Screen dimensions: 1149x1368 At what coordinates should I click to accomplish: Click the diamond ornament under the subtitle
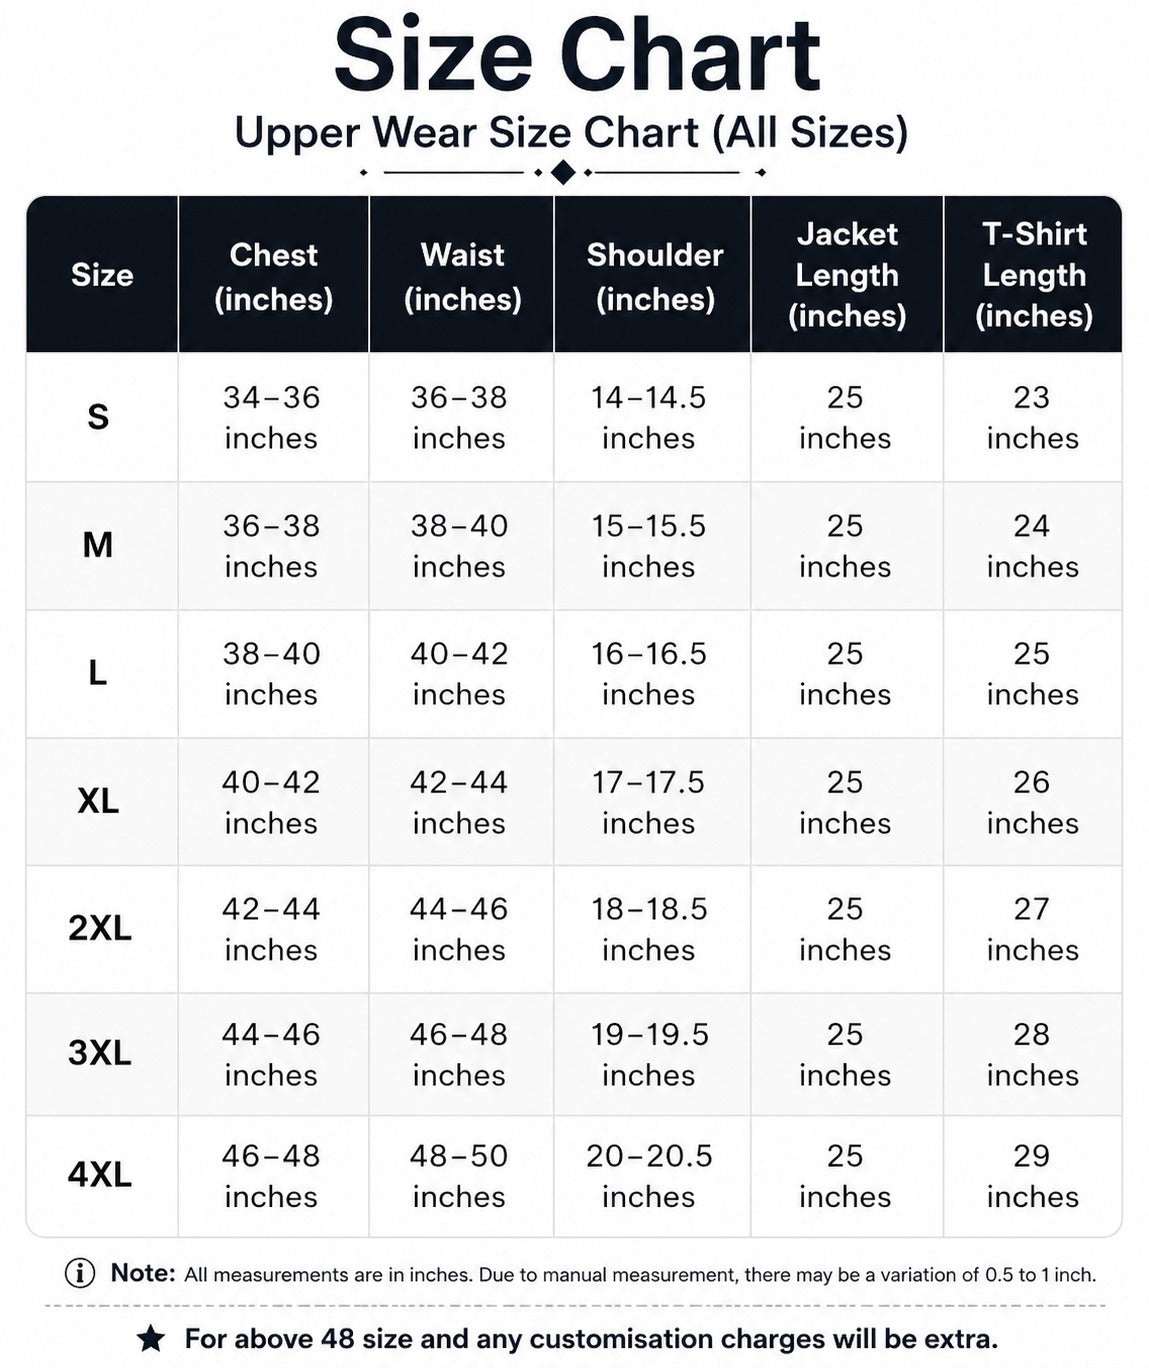click(563, 173)
